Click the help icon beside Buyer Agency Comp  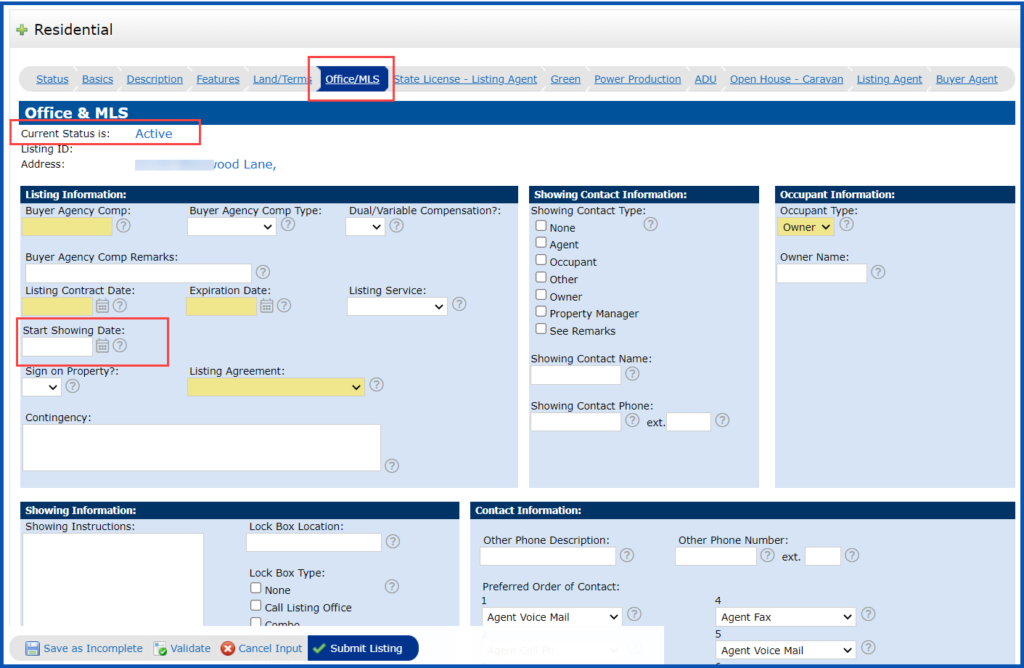tap(123, 227)
